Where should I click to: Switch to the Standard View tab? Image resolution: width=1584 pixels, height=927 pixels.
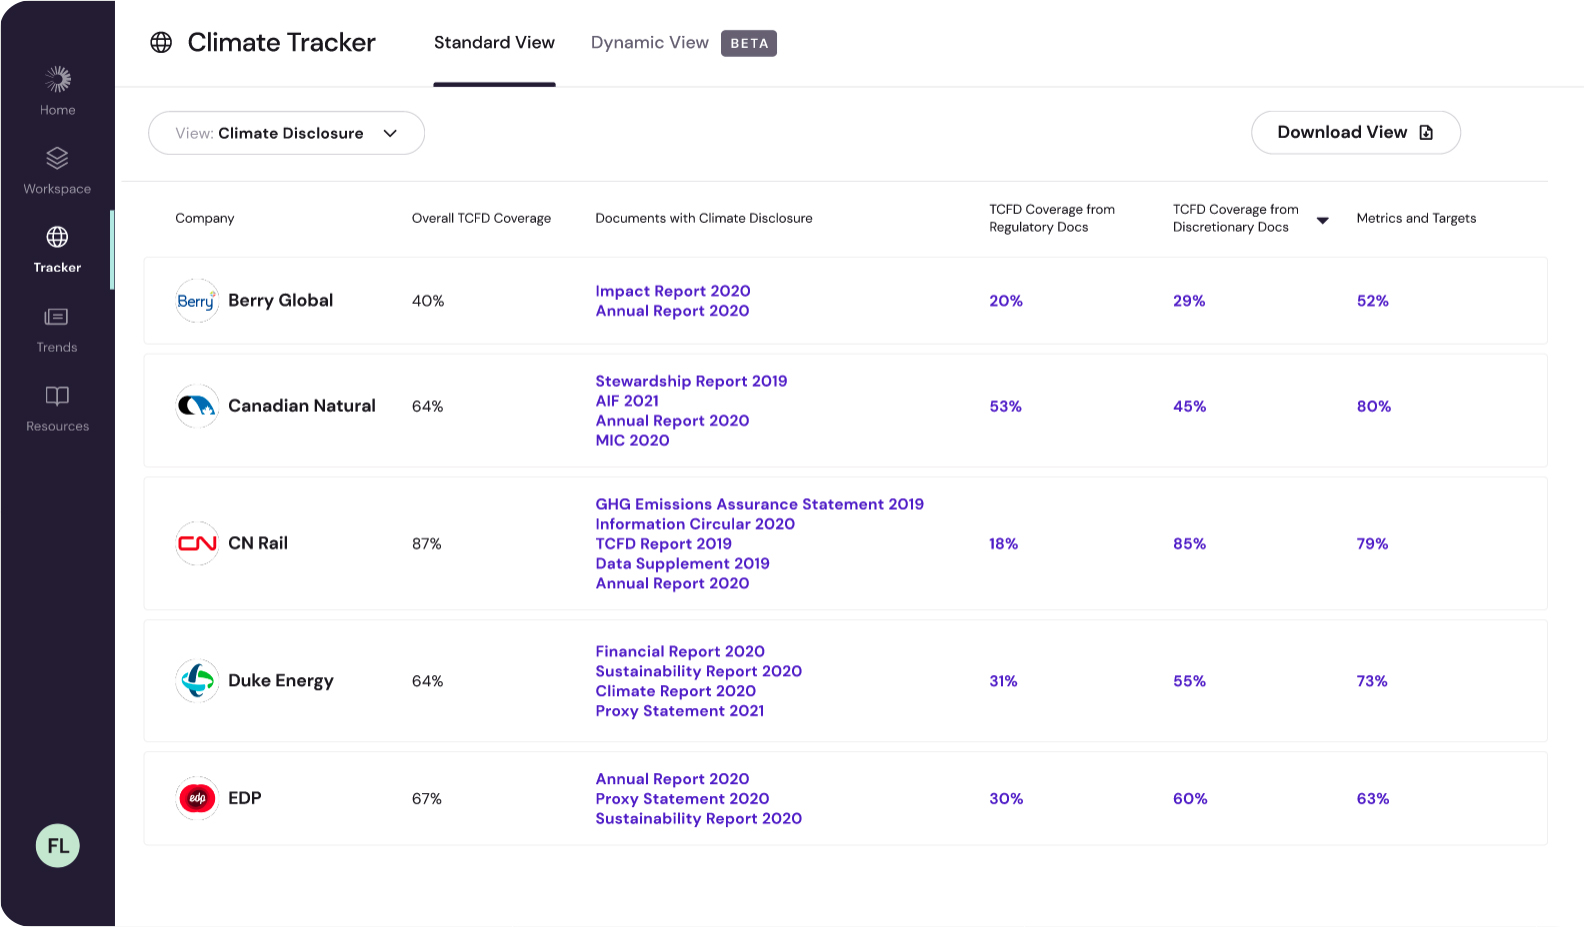[x=494, y=43]
